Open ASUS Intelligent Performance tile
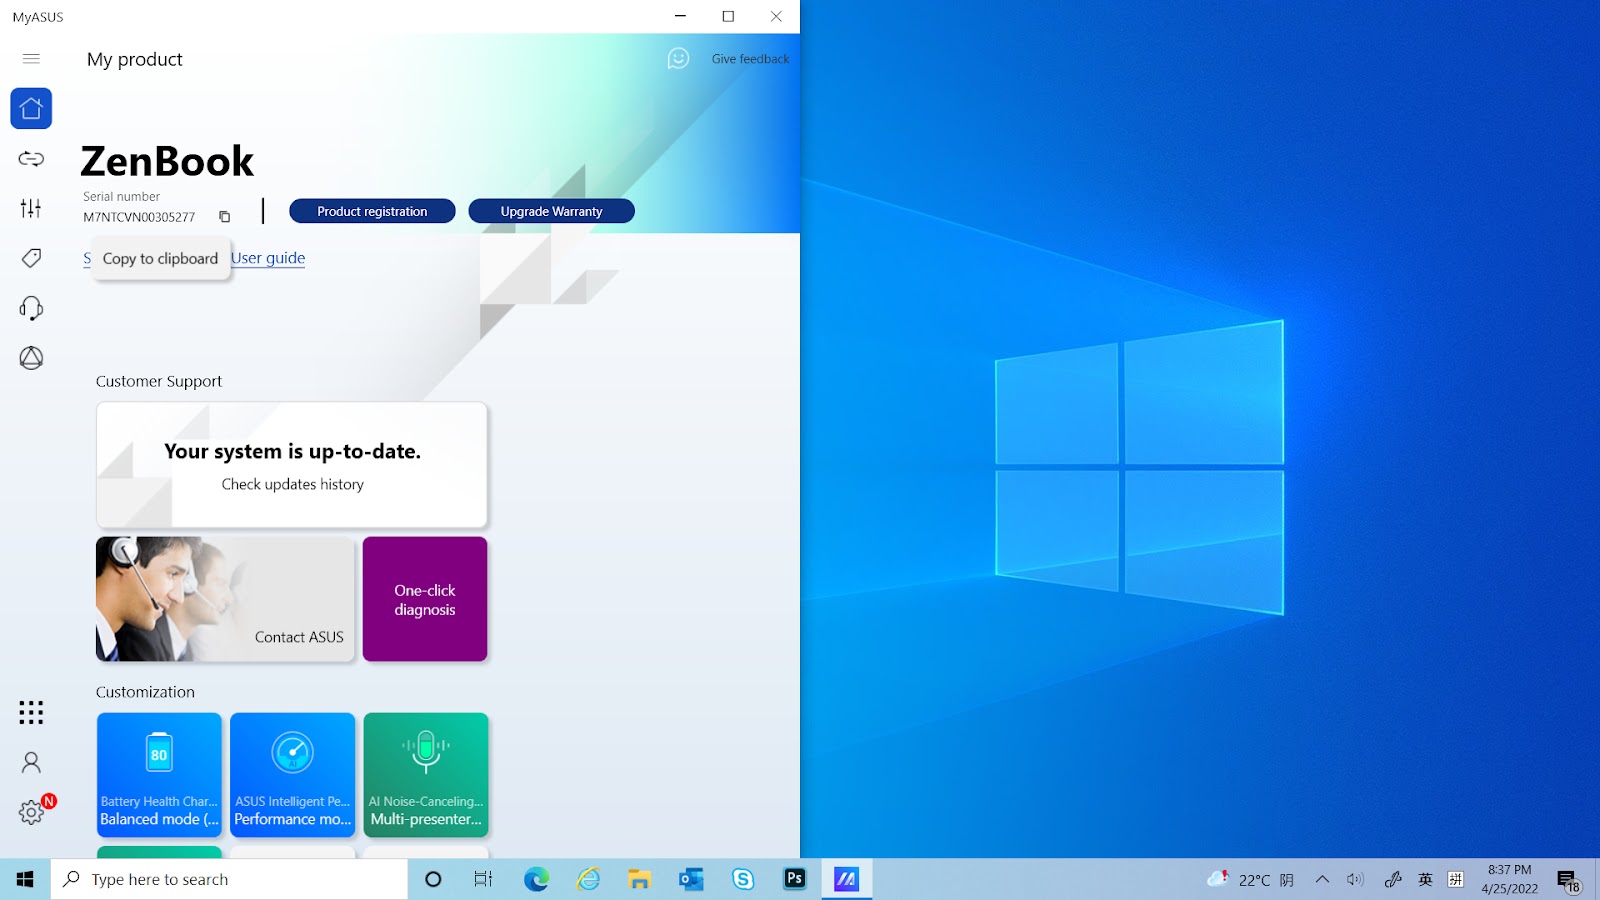Screen dimensions: 1600x900 coord(292,775)
